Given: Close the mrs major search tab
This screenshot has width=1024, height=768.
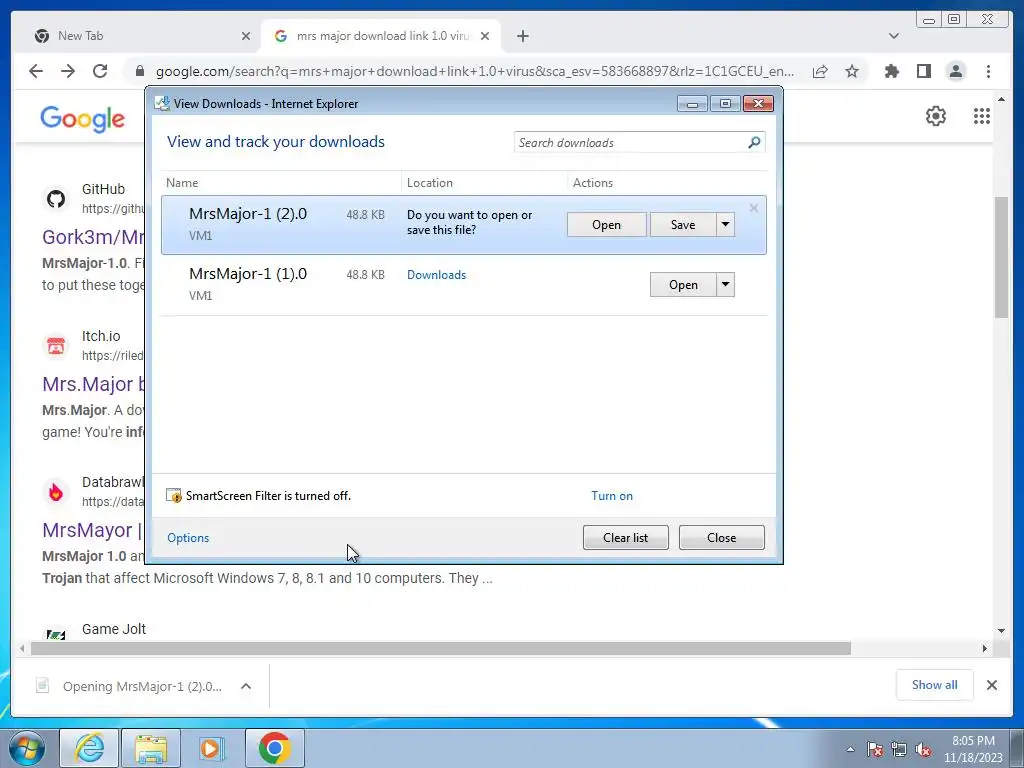Looking at the screenshot, I should (485, 36).
